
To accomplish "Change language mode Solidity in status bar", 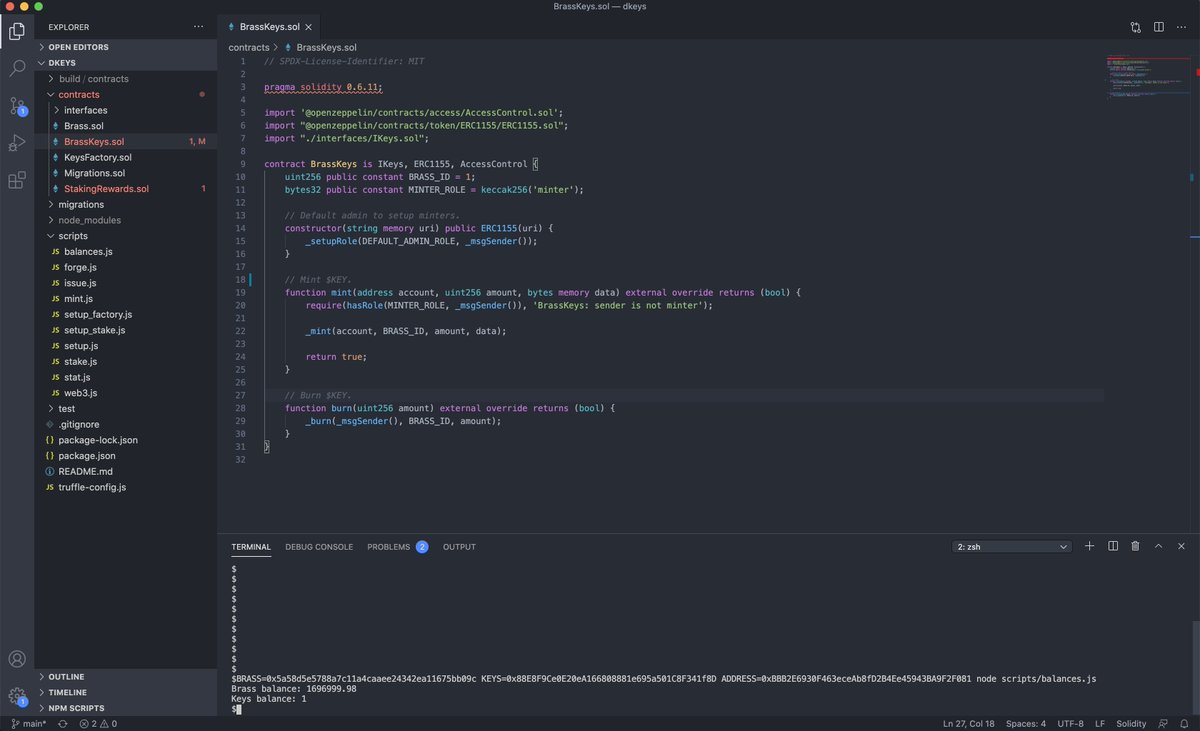I will tap(1131, 723).
